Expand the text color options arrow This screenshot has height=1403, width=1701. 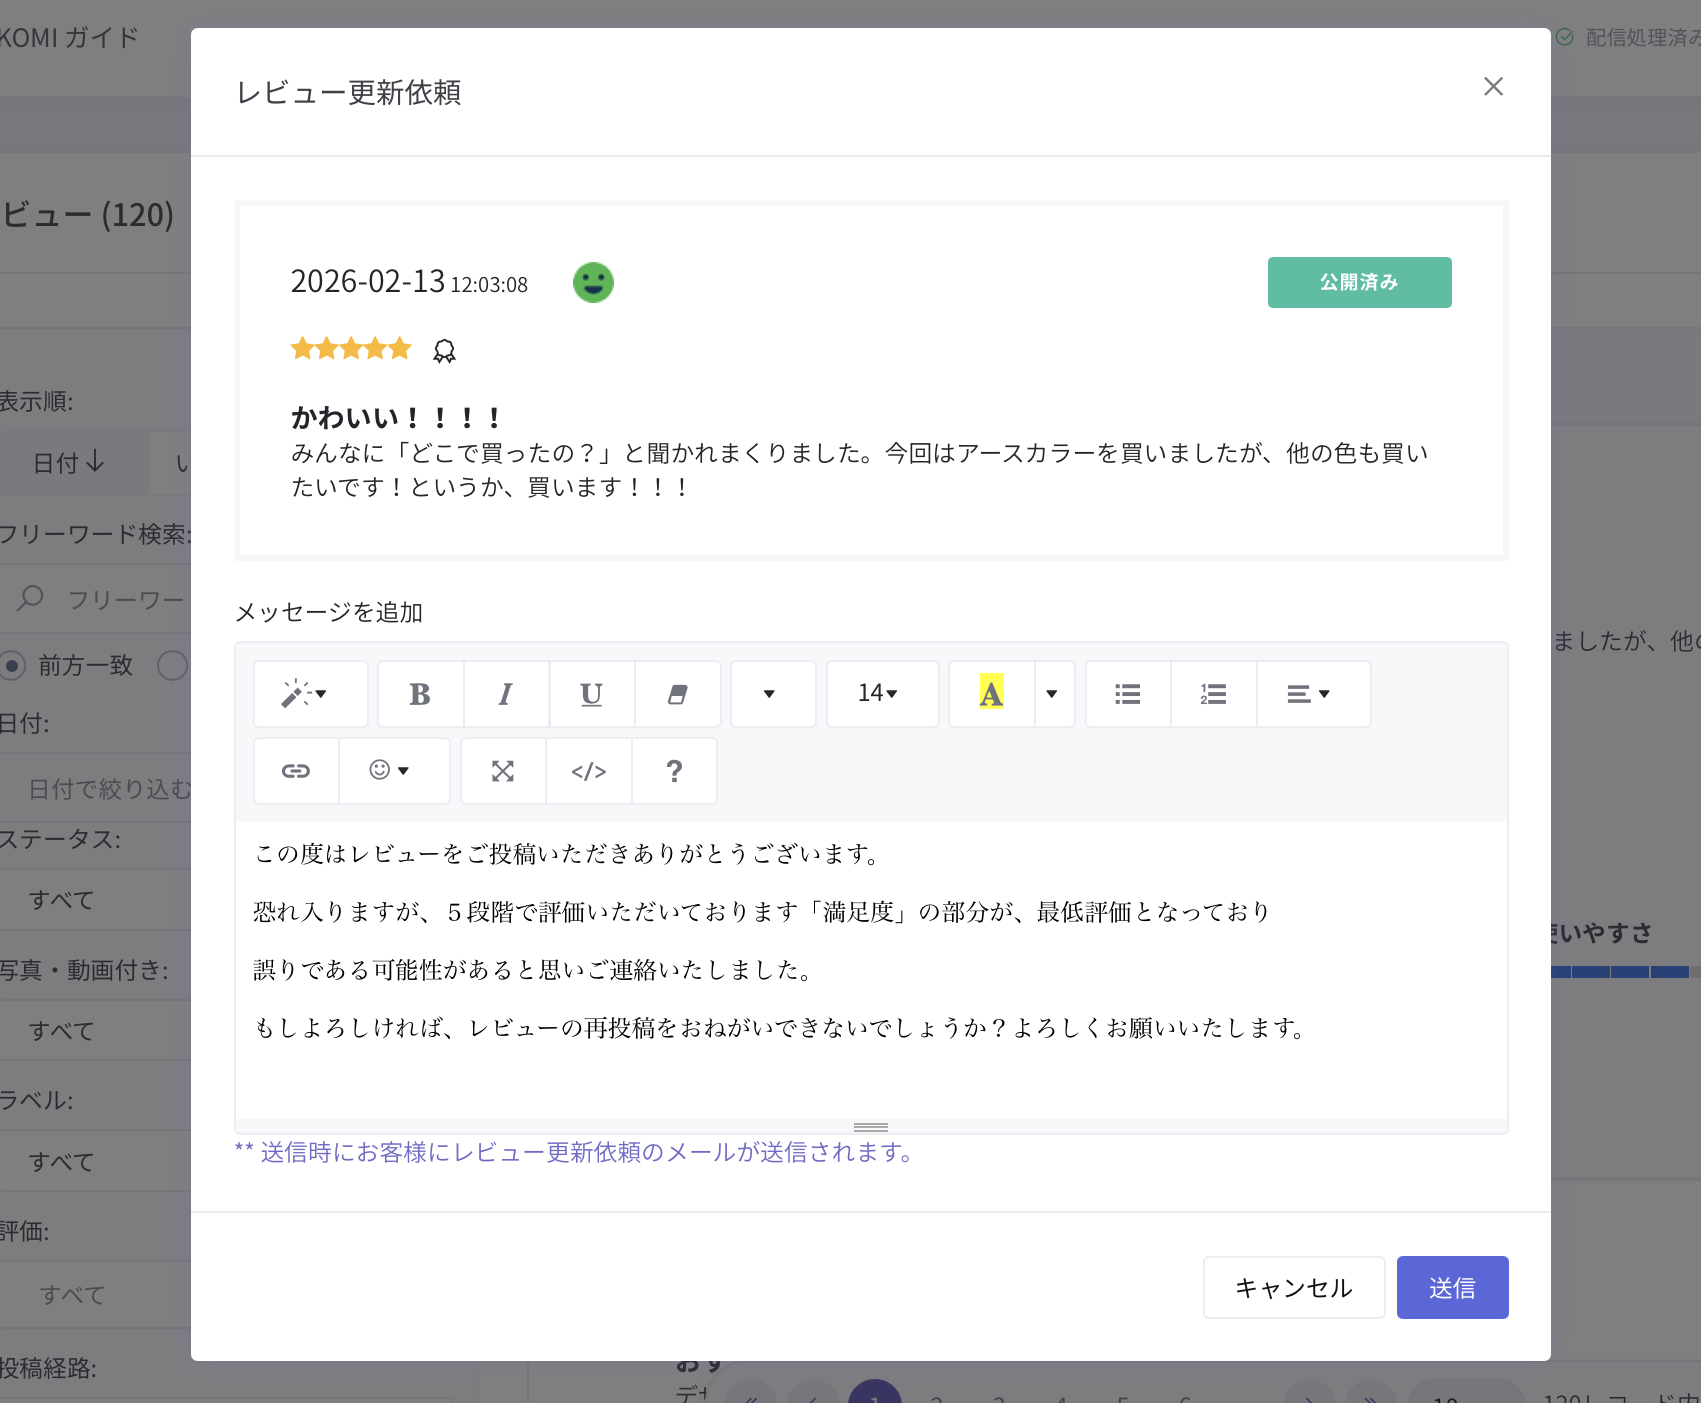tap(1053, 694)
